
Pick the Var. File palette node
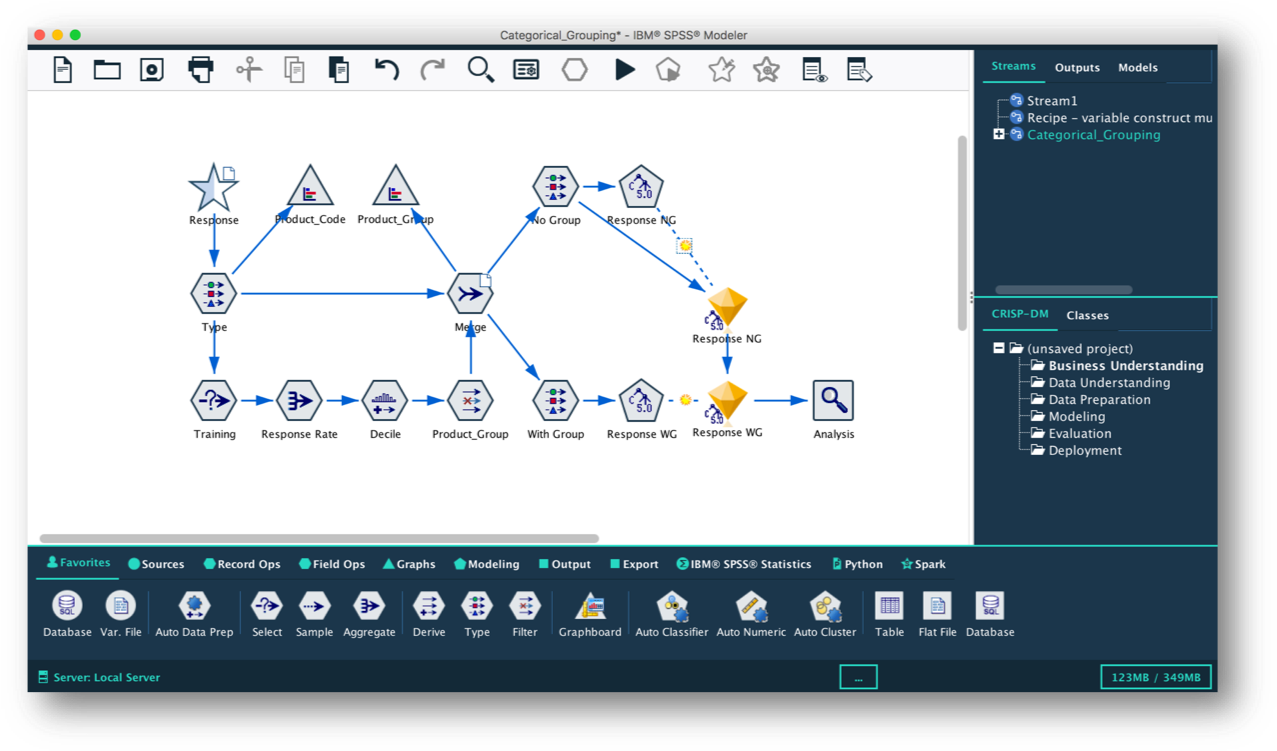[x=120, y=614]
